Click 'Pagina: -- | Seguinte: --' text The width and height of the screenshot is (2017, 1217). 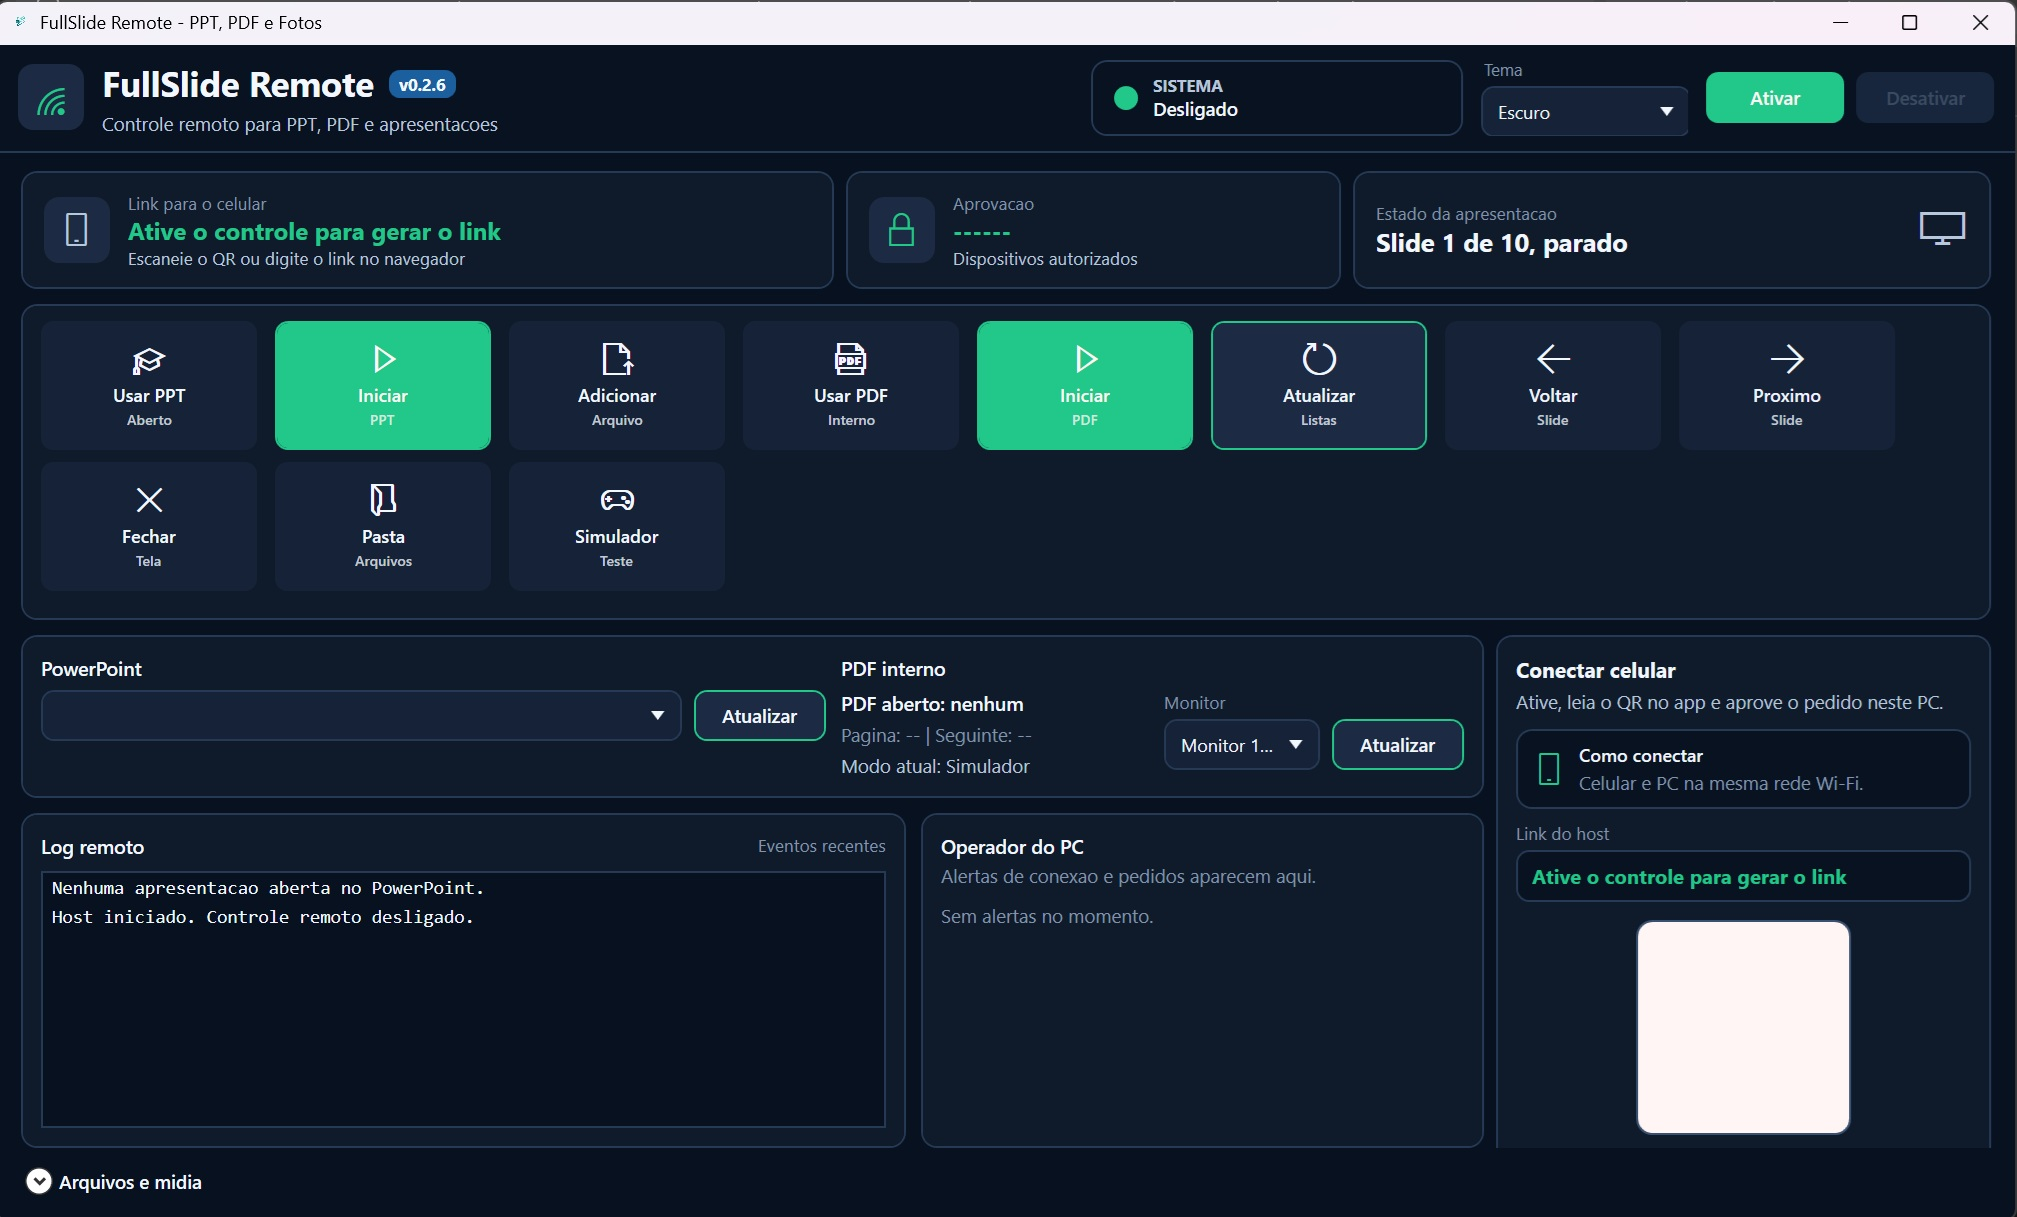[x=936, y=735]
